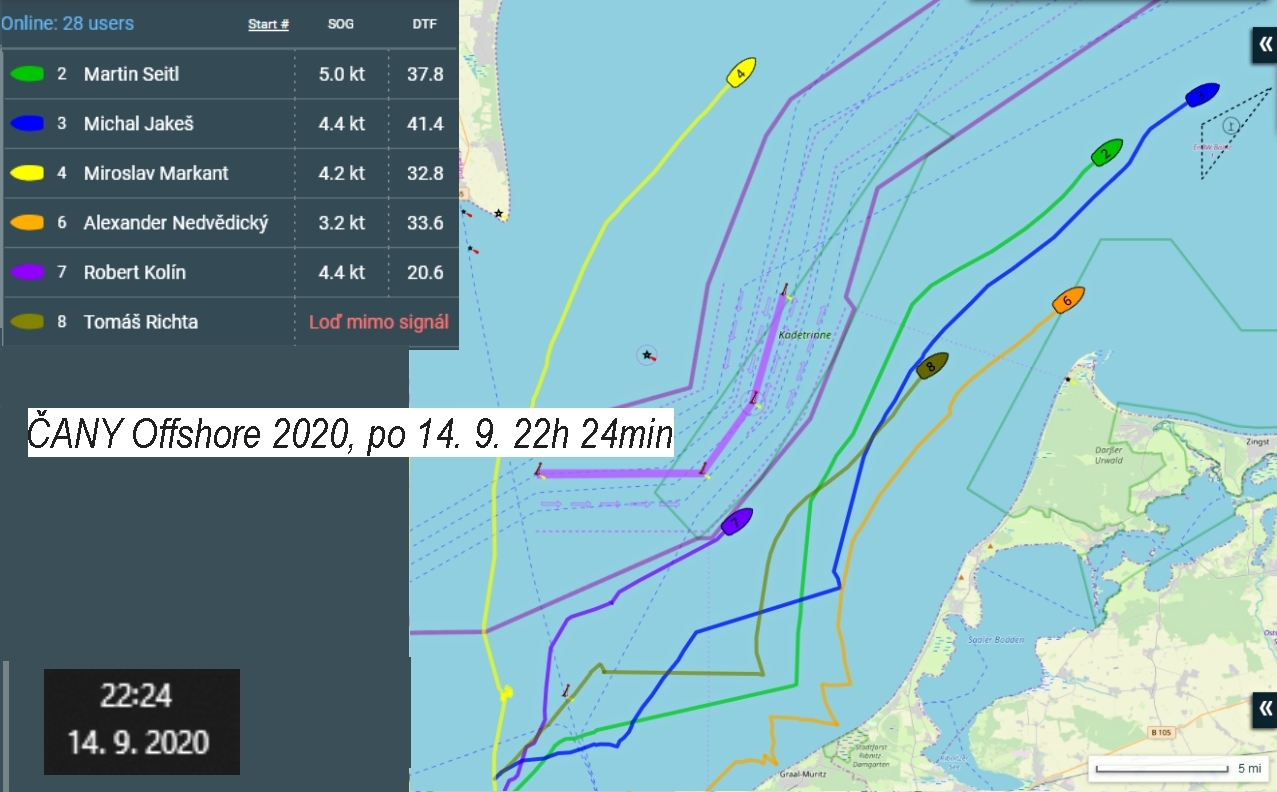This screenshot has height=792, width=1277.
Task: Sort list by Start # column
Action: click(268, 24)
